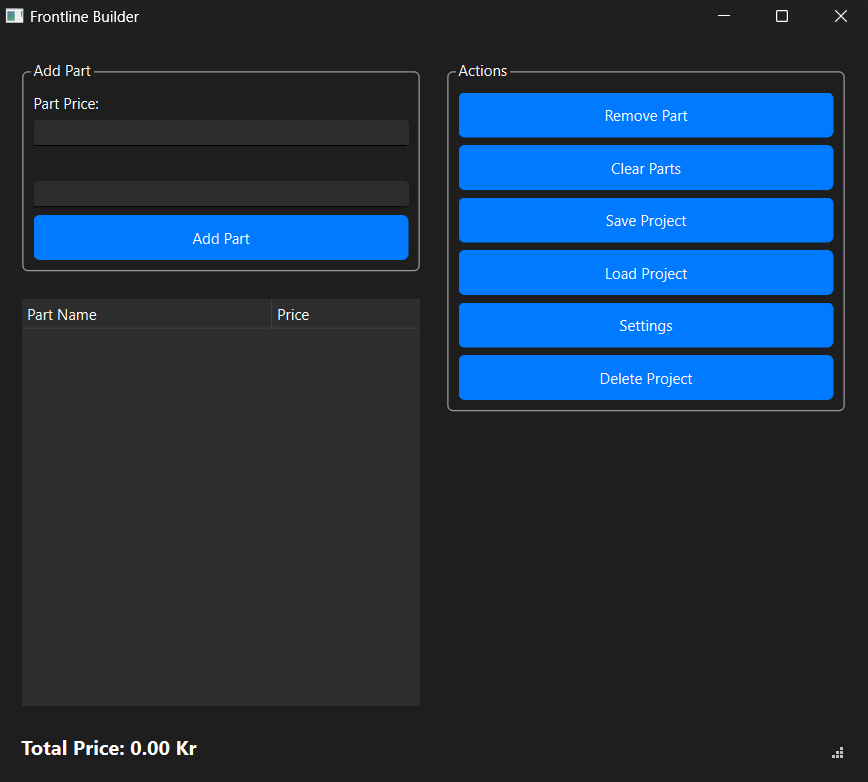Remove the selected part
The height and width of the screenshot is (782, 868).
click(645, 115)
